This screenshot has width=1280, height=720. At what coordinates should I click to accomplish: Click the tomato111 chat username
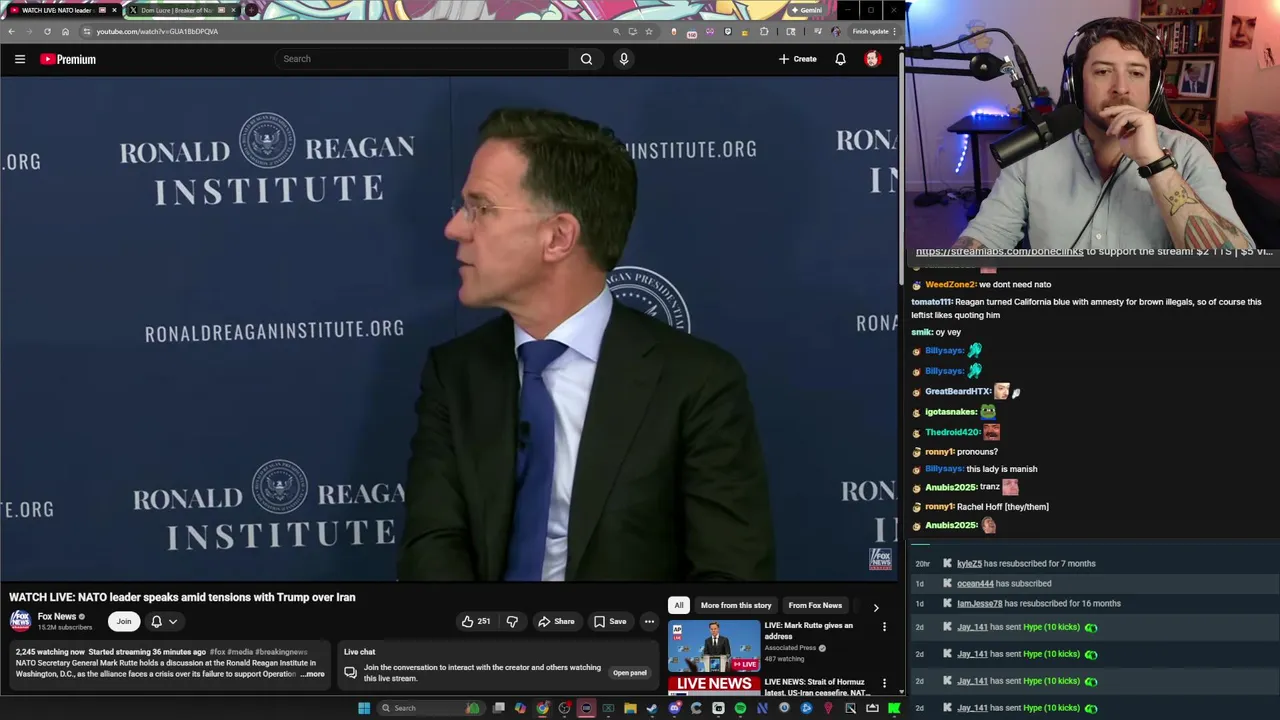[x=931, y=302]
